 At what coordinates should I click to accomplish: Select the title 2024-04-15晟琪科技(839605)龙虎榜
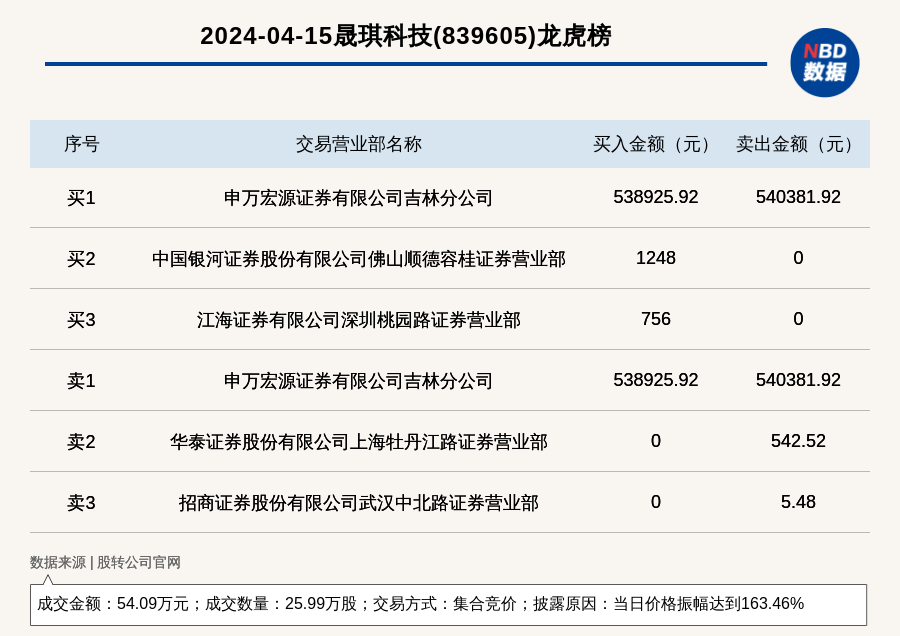tap(406, 36)
